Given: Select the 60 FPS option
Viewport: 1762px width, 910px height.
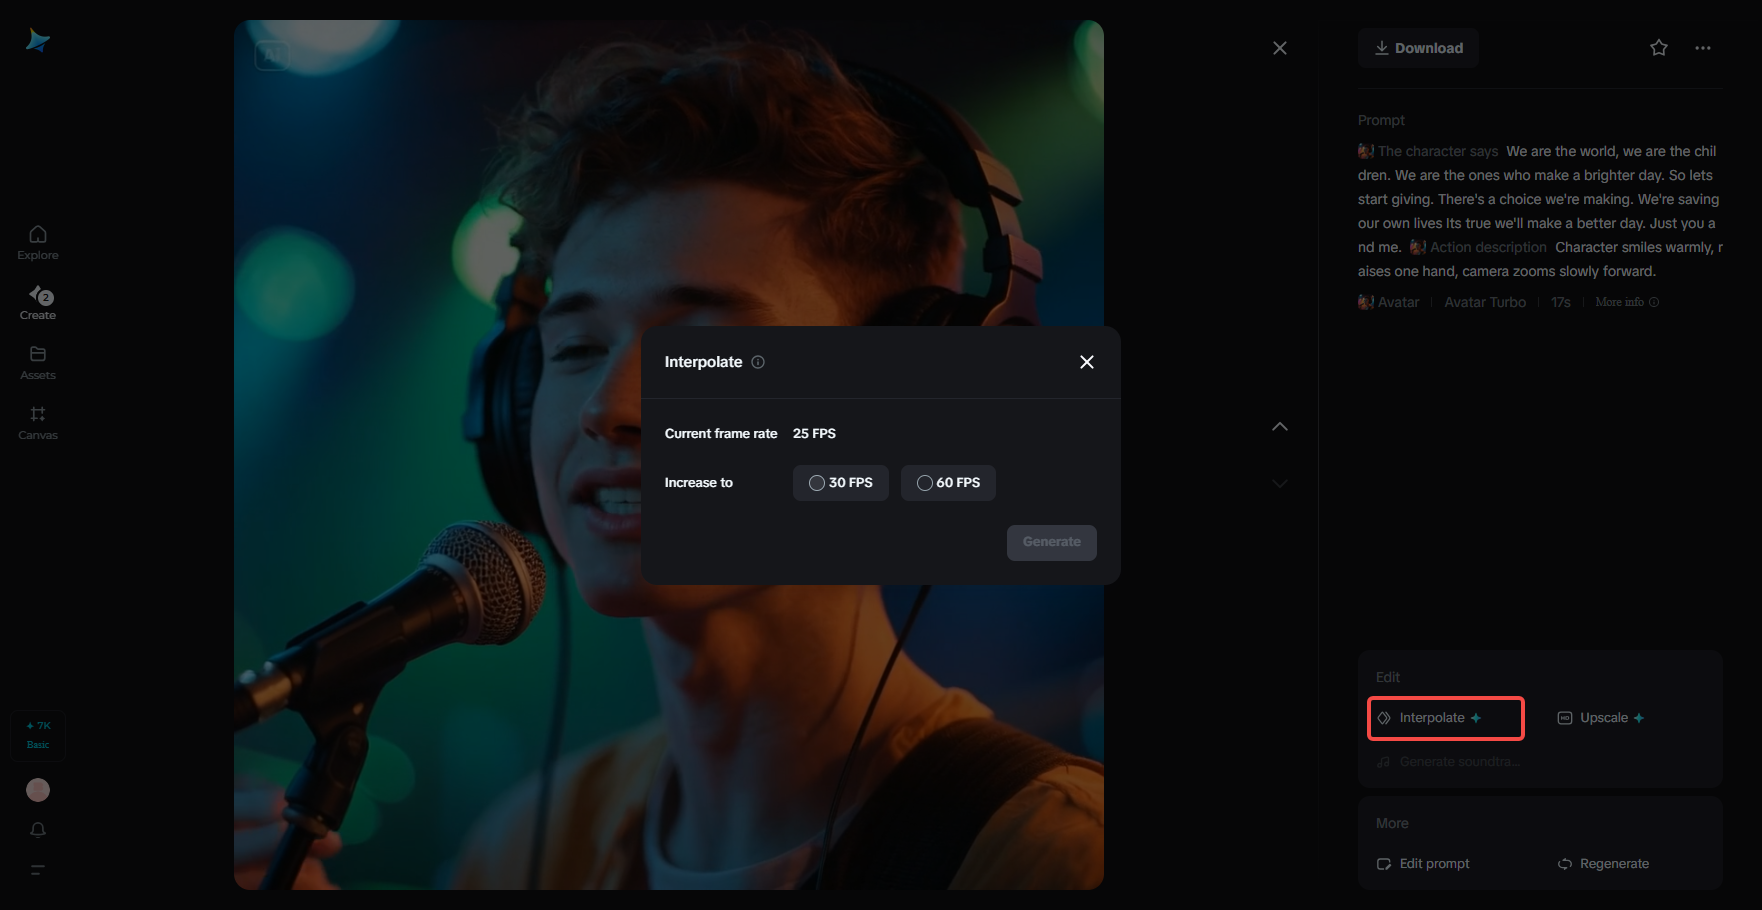Looking at the screenshot, I should click(x=948, y=483).
